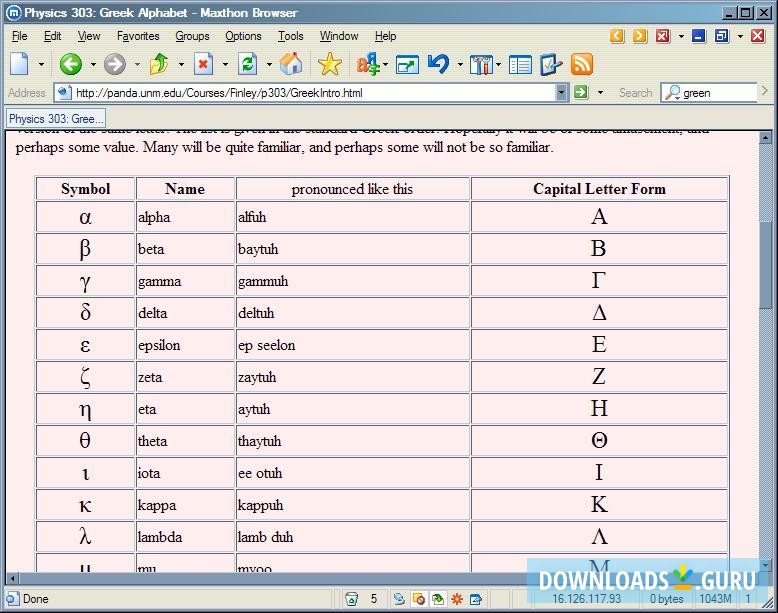Screen dimensions: 778x613
Task: Click the blue edit note icon in status bar
Action: click(476, 599)
